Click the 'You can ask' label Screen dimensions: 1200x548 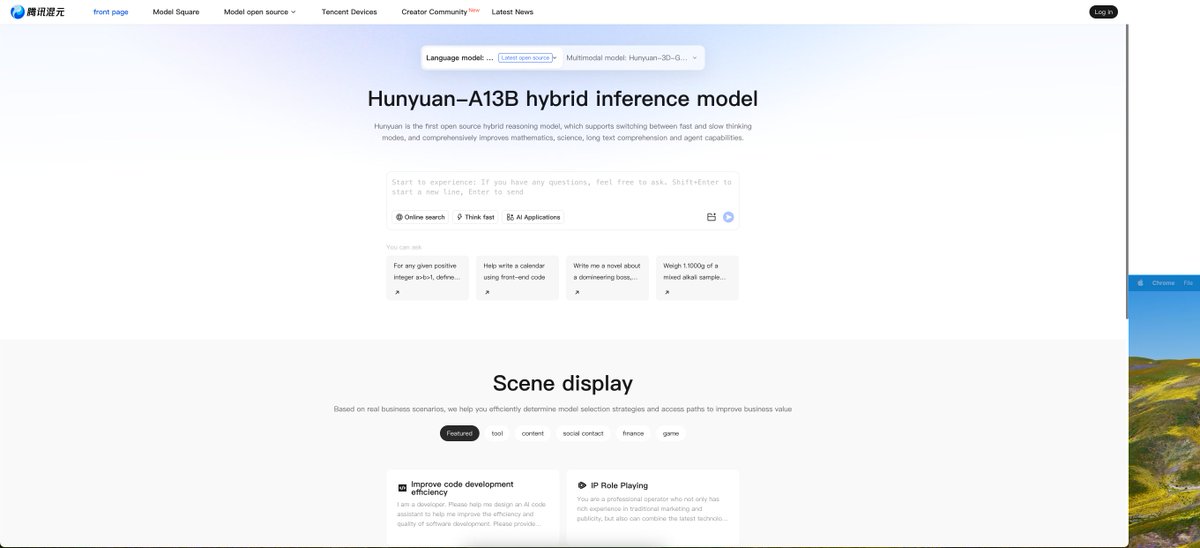(x=404, y=247)
